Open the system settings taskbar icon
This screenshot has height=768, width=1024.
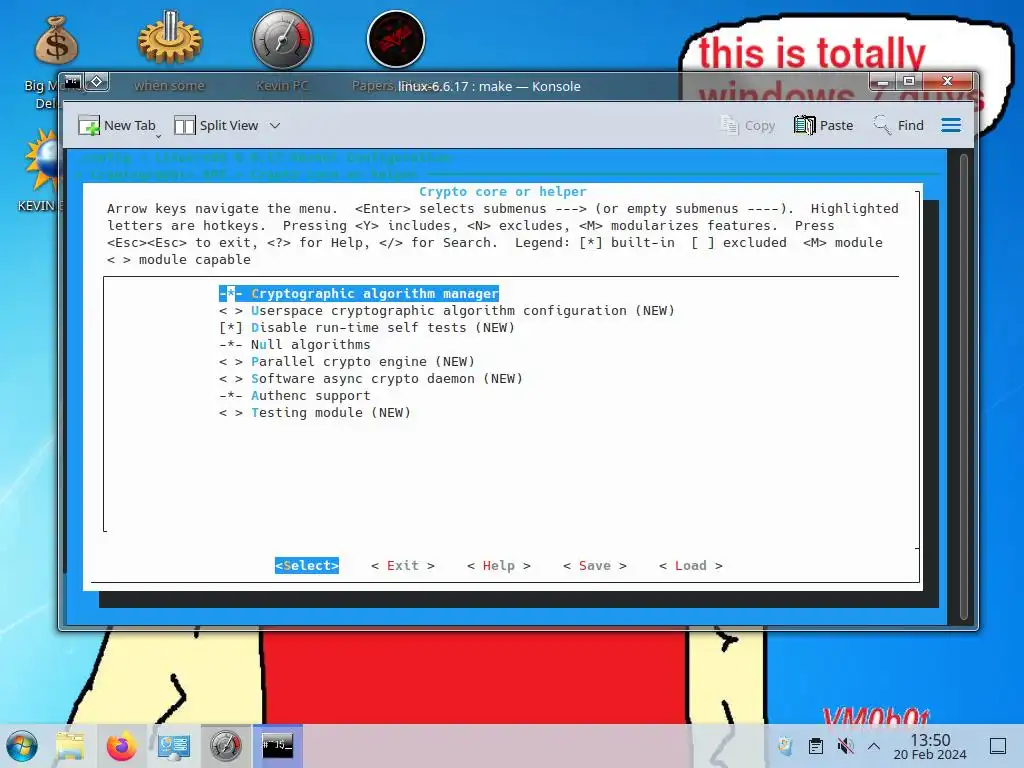(x=174, y=746)
